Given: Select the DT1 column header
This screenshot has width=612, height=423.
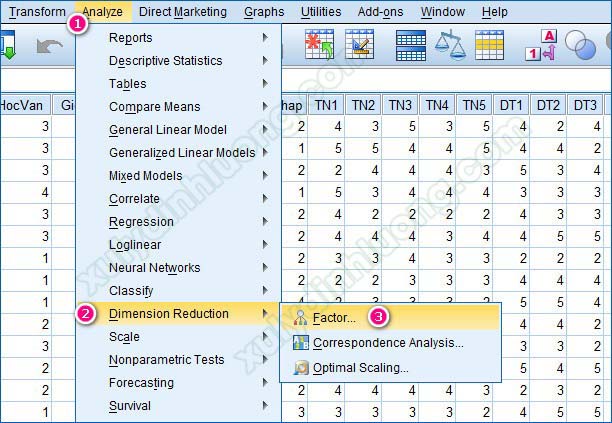Looking at the screenshot, I should tap(511, 105).
